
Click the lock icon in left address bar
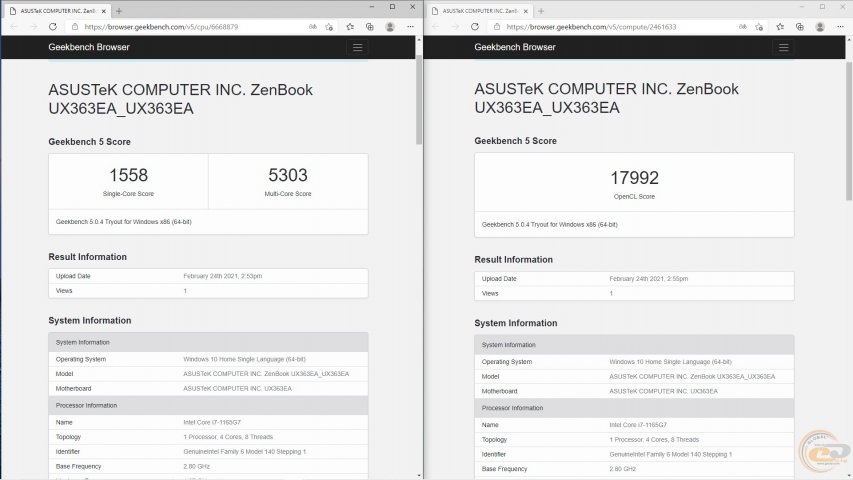pyautogui.click(x=75, y=27)
